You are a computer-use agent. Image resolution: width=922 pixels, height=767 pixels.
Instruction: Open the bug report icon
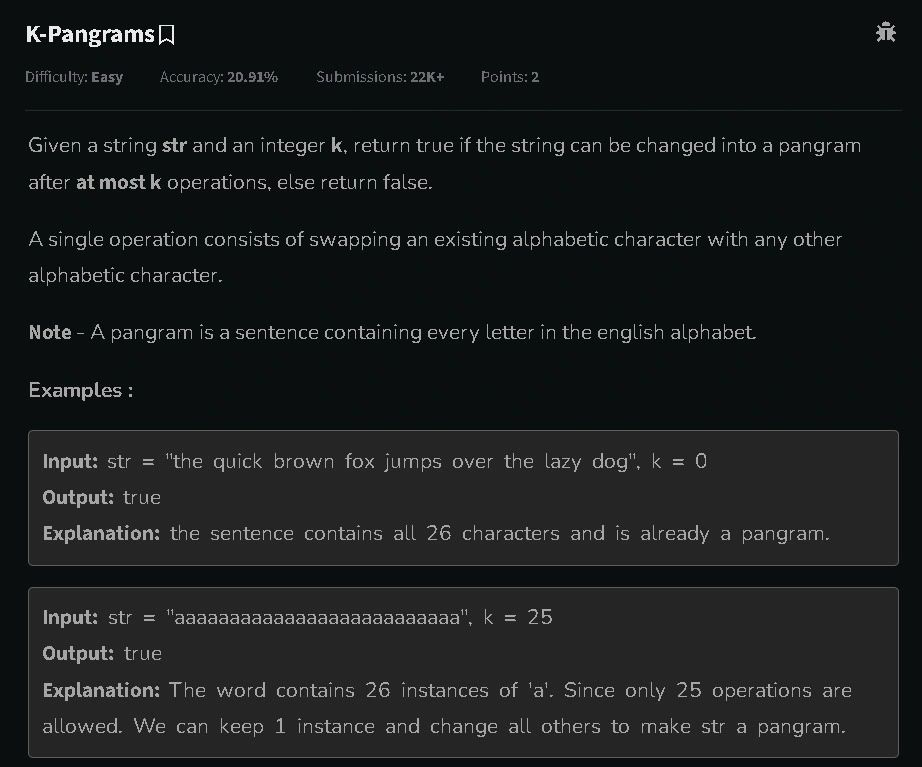[886, 32]
